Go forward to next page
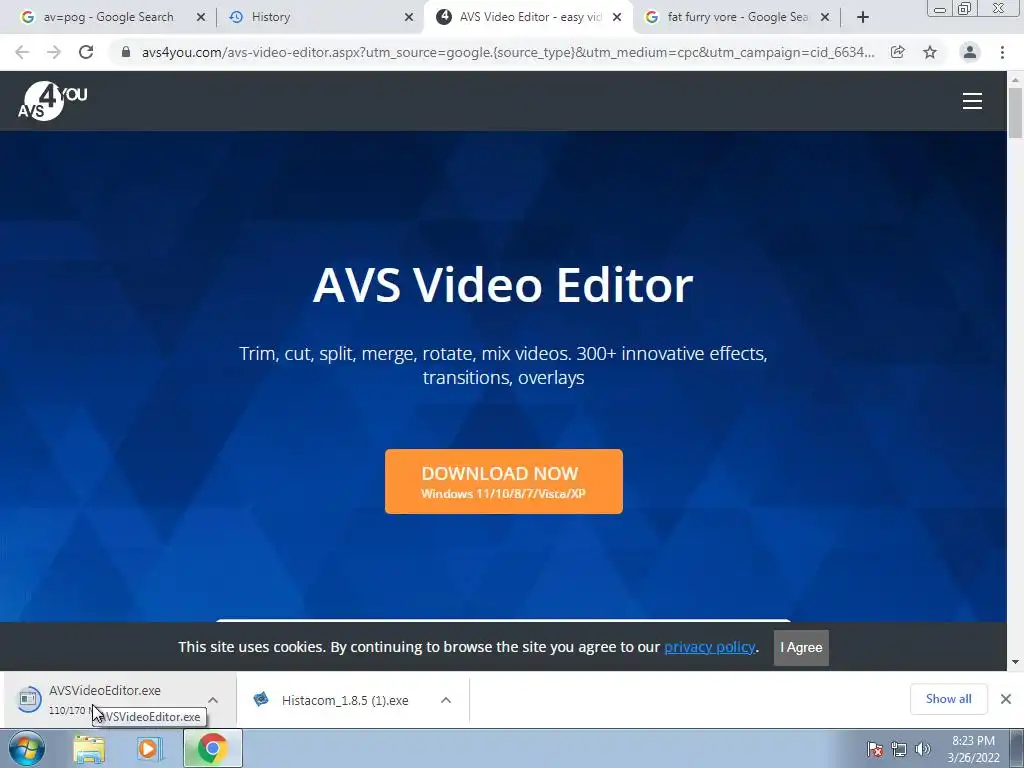 [x=54, y=52]
